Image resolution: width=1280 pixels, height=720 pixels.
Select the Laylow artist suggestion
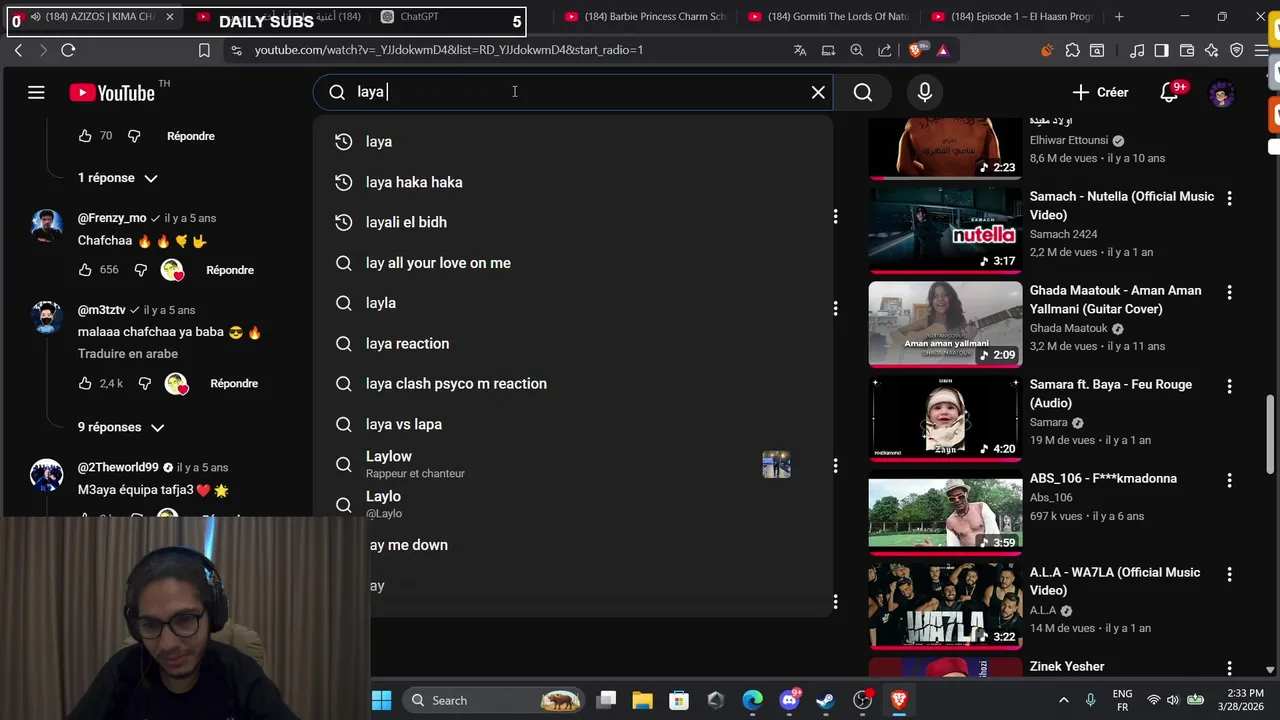(x=573, y=464)
